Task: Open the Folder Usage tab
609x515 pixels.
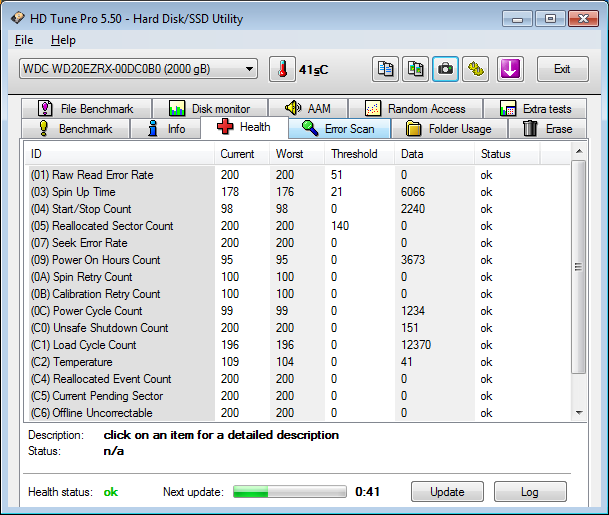Action: 449,129
